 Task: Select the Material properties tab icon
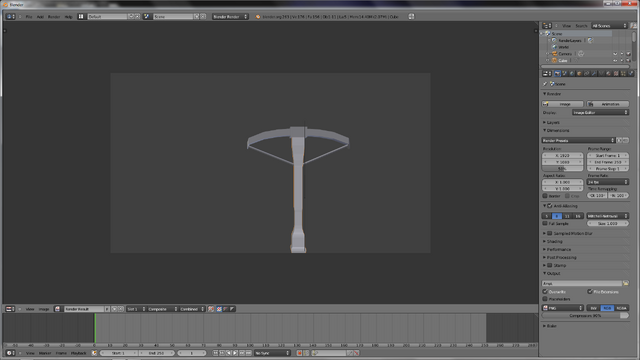(x=609, y=73)
